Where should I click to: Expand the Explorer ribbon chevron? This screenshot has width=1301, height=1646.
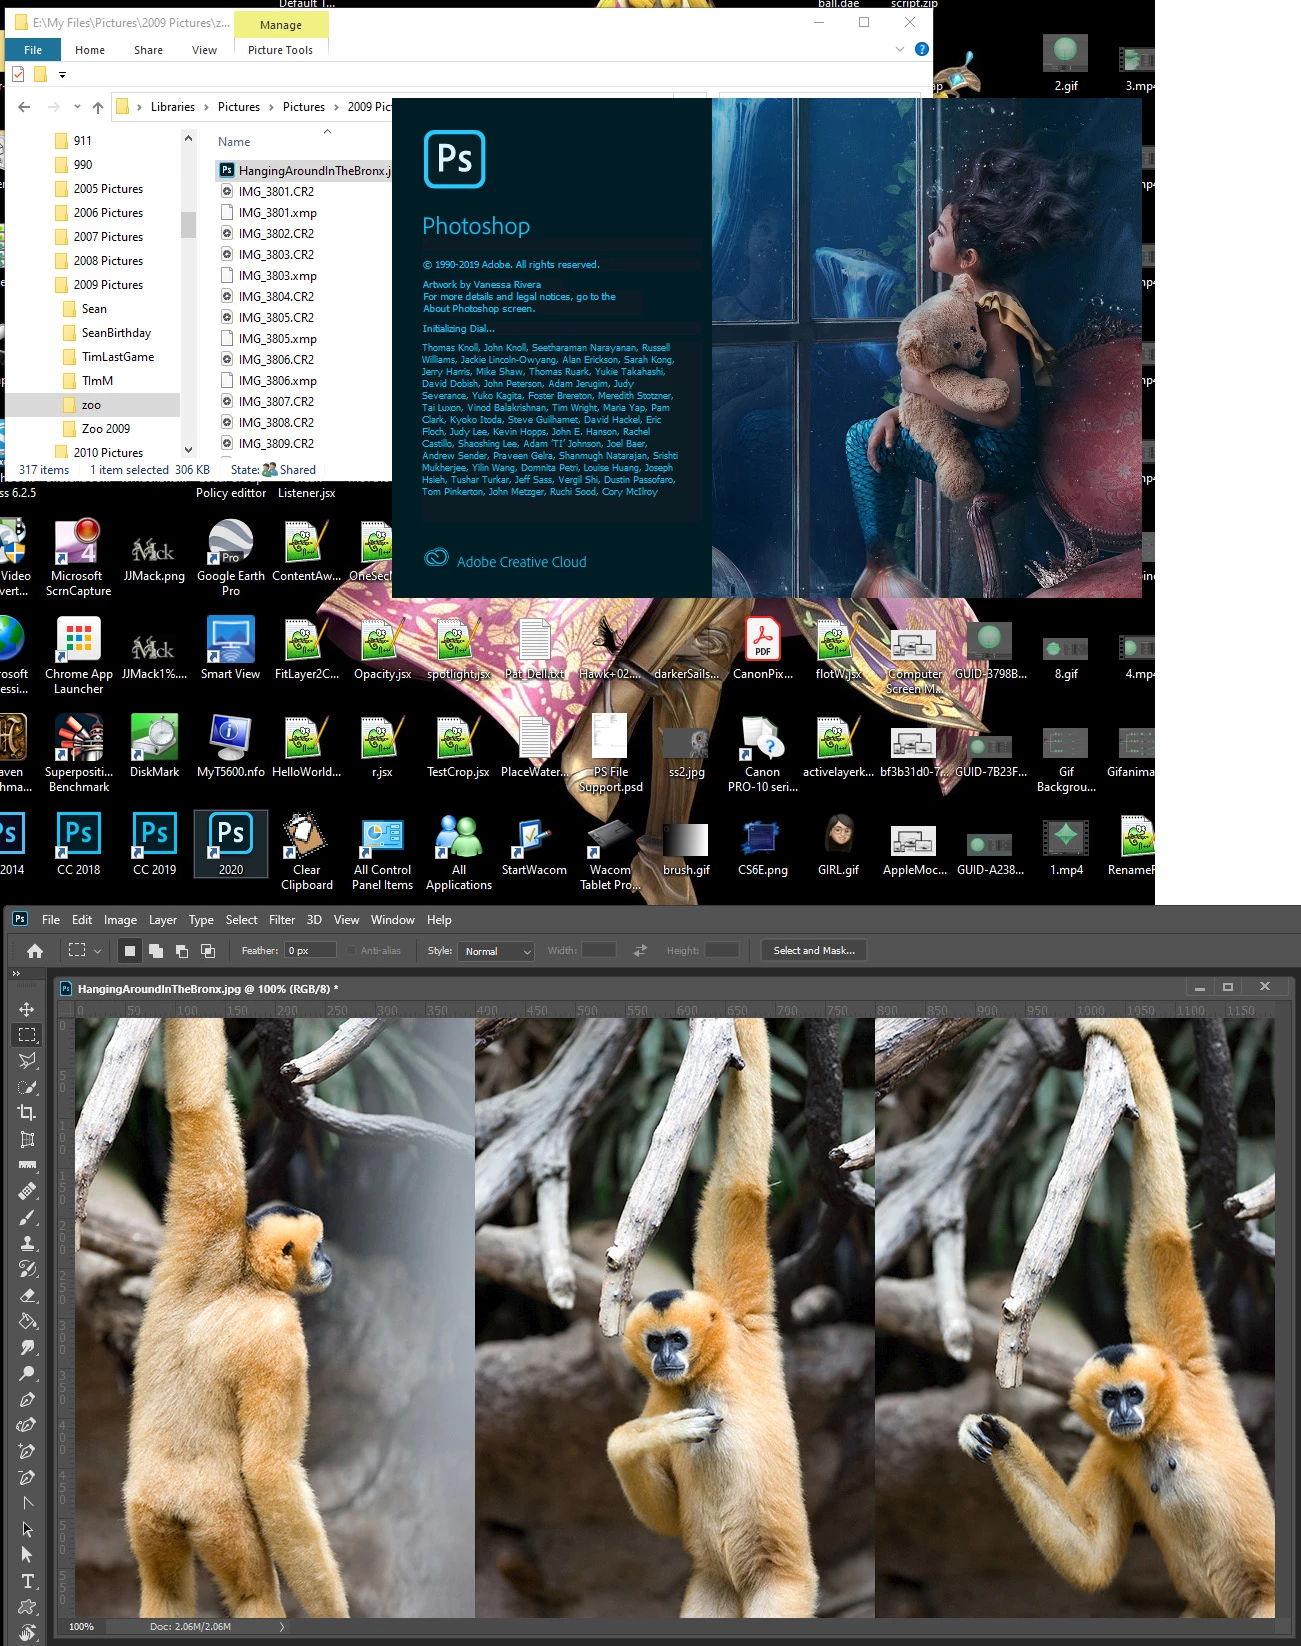[x=899, y=49]
